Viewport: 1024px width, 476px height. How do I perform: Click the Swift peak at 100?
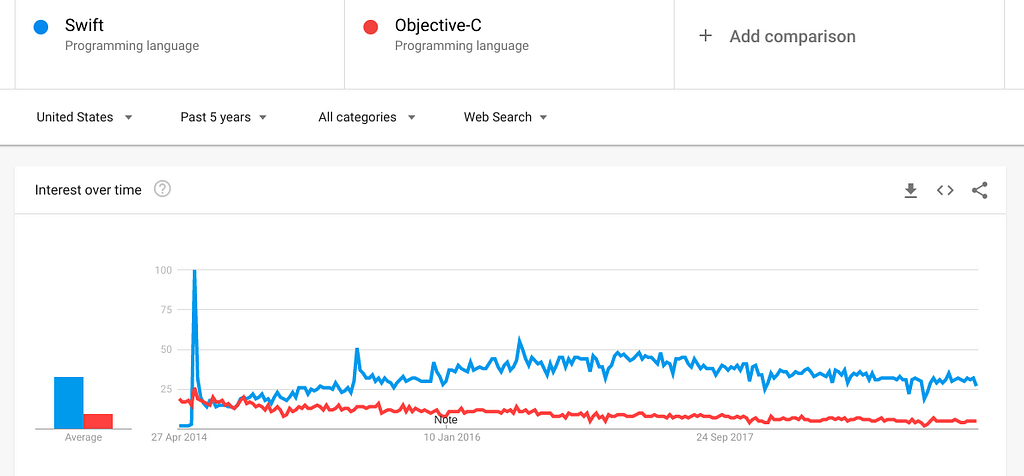tap(195, 271)
